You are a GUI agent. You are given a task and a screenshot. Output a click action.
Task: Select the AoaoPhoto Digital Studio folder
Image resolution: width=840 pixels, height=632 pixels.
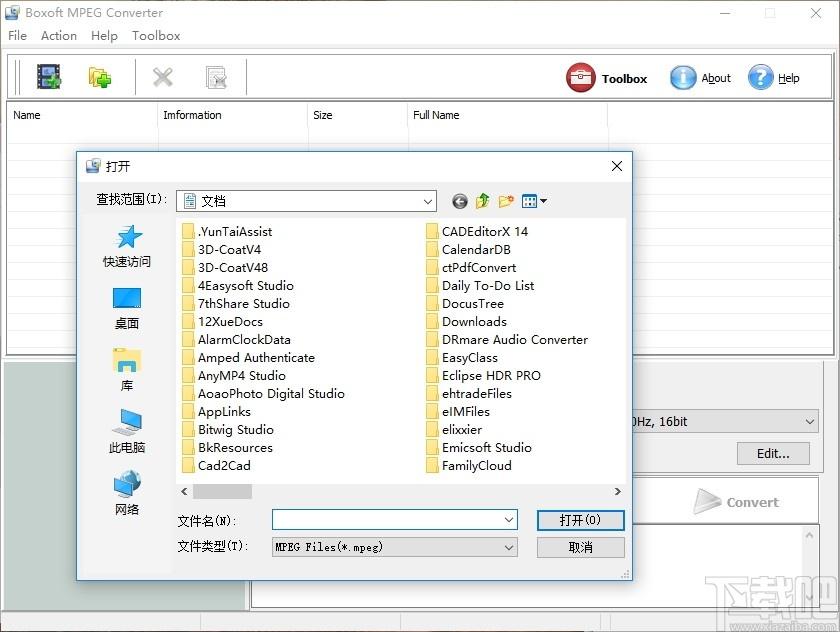[x=263, y=394]
